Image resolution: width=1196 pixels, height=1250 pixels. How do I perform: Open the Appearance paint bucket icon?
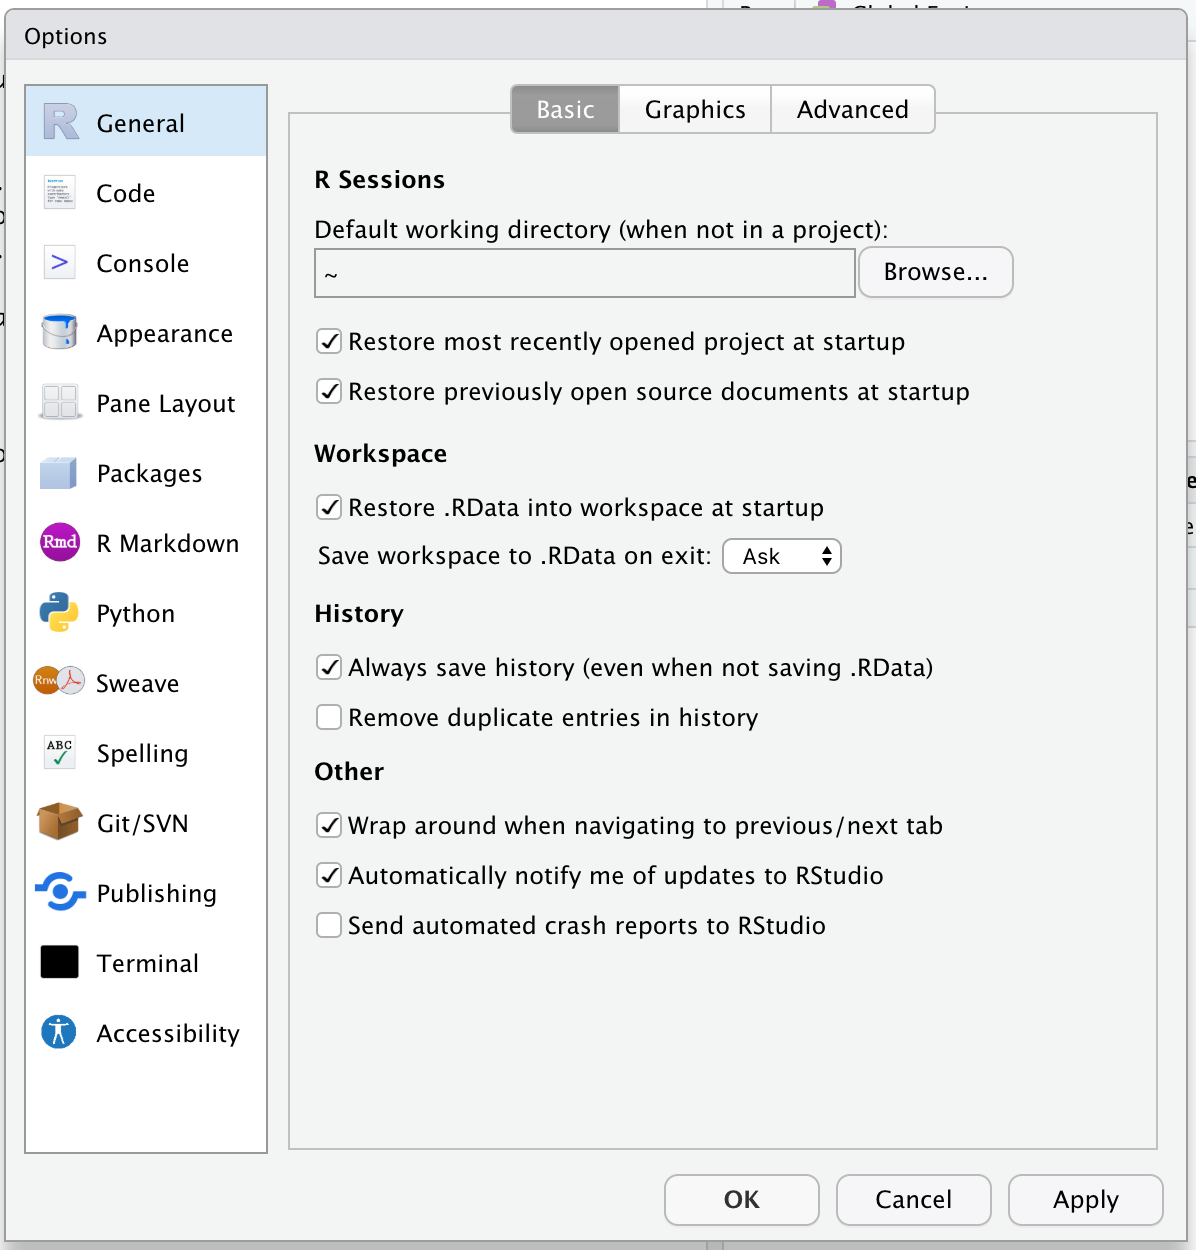coord(60,332)
